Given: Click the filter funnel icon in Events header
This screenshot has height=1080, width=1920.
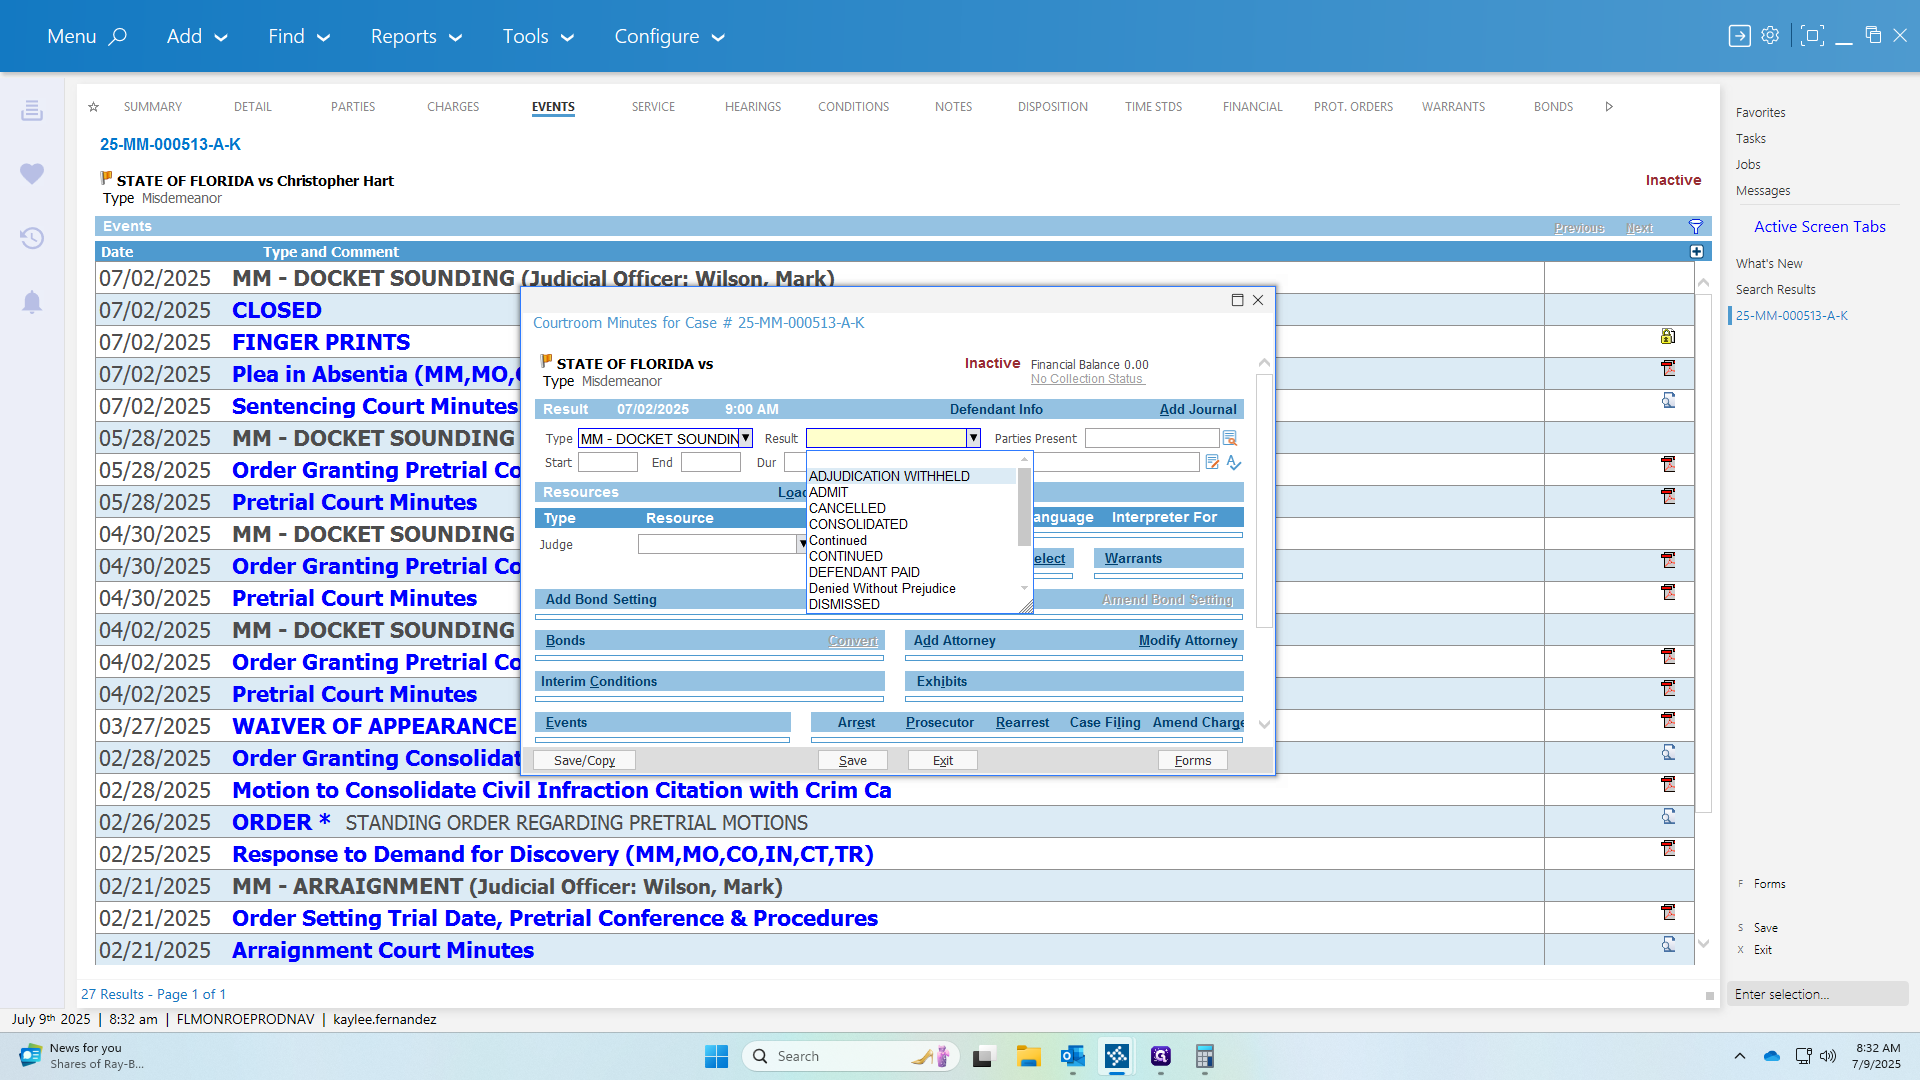Looking at the screenshot, I should pos(1695,226).
